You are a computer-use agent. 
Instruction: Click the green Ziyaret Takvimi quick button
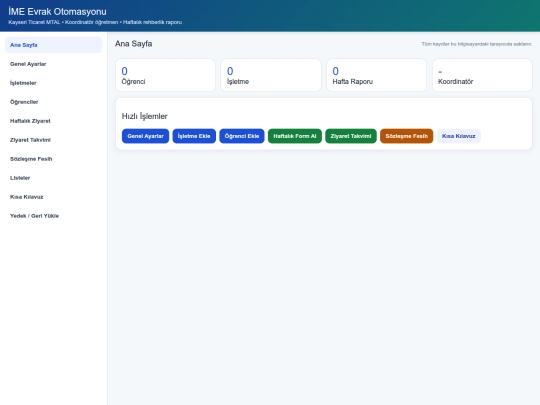click(x=351, y=136)
